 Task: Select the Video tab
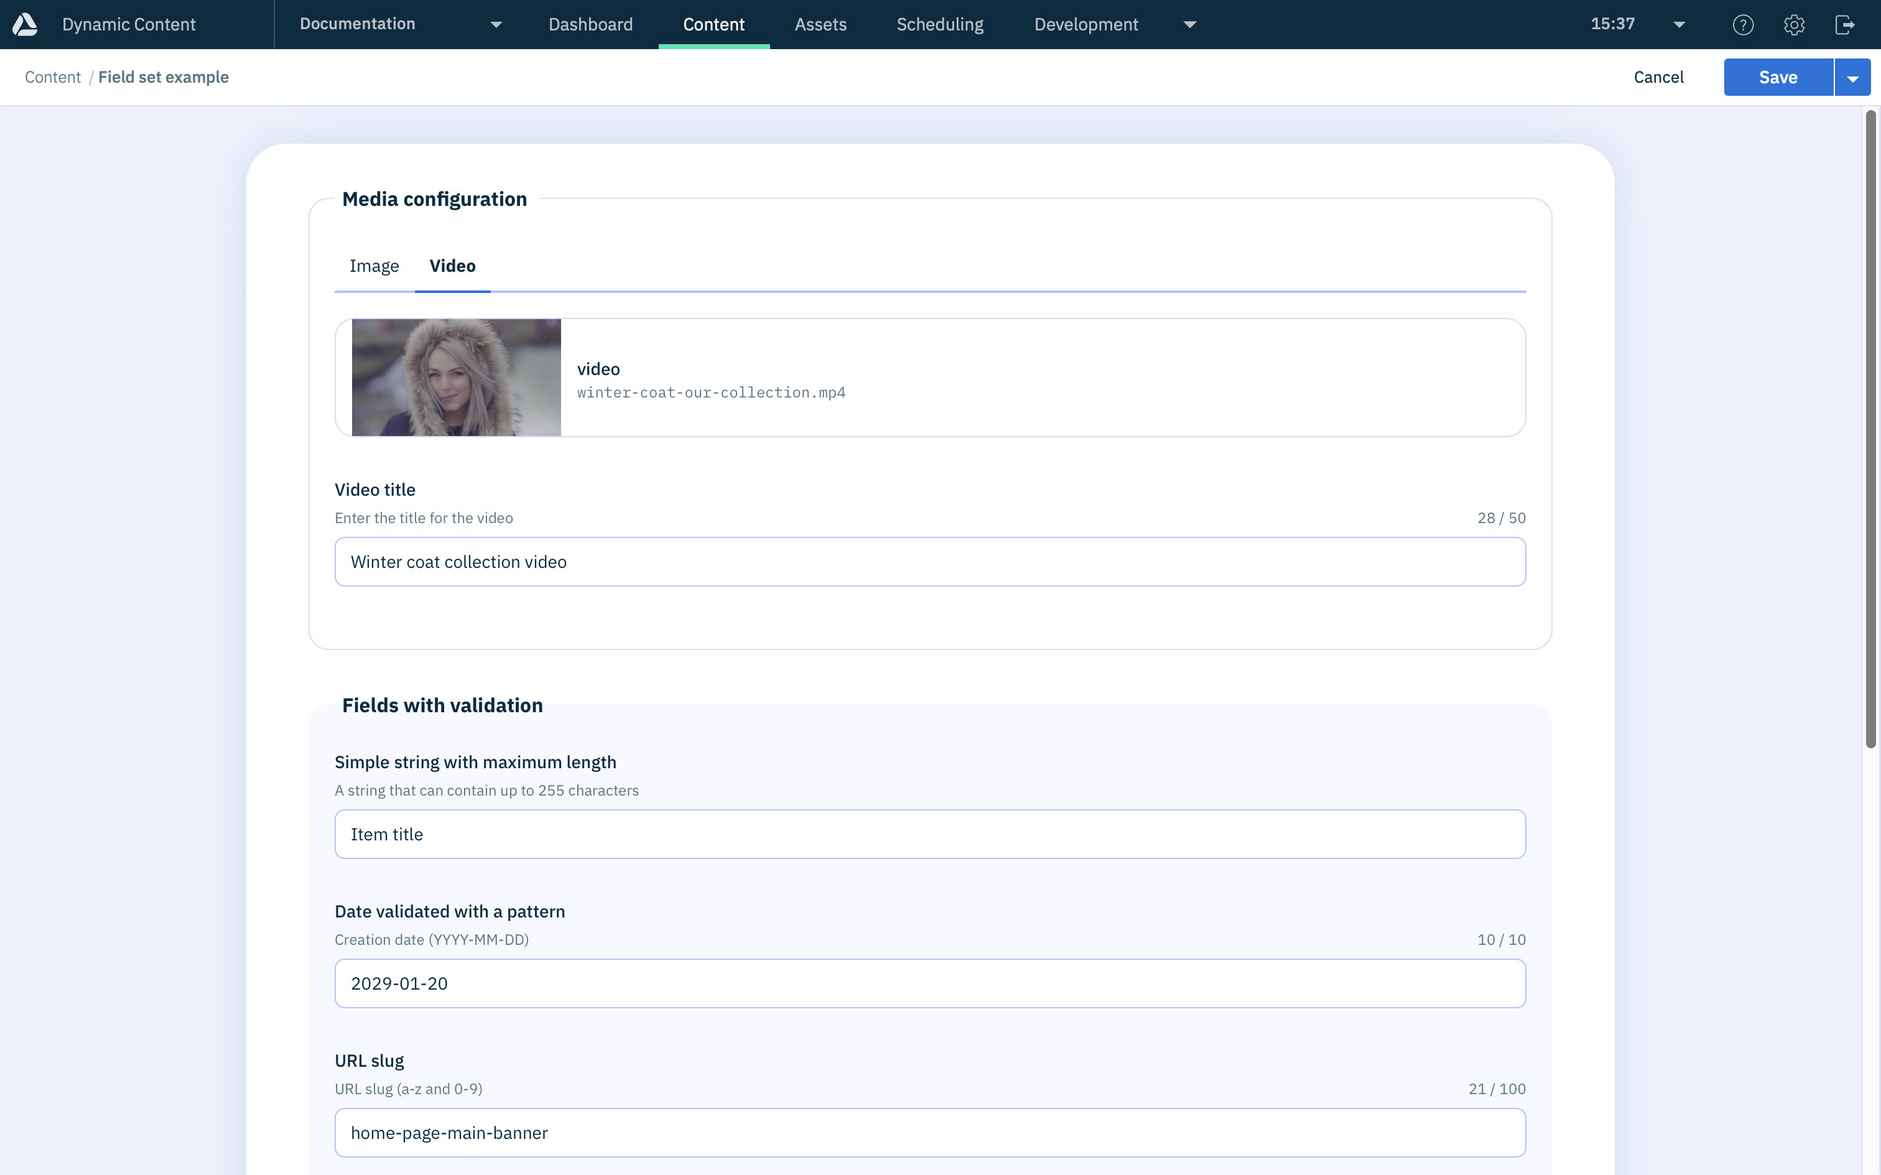[x=452, y=266]
